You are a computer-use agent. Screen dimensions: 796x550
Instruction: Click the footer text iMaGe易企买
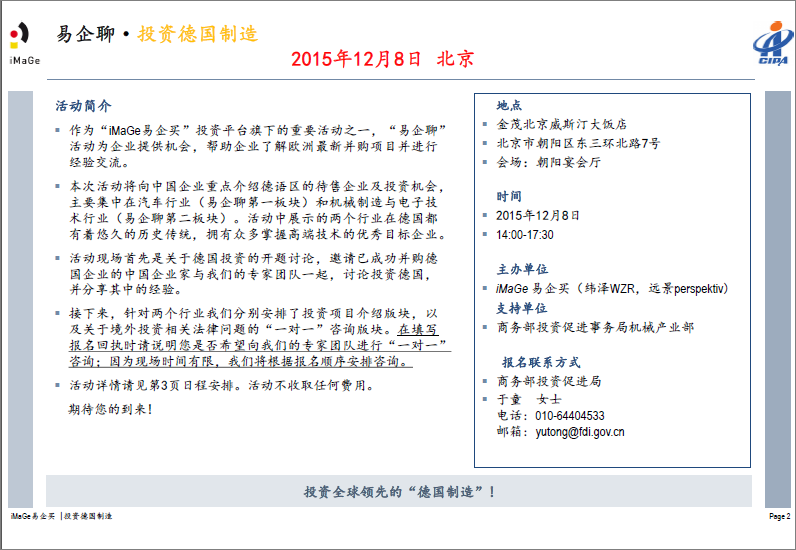point(32,517)
